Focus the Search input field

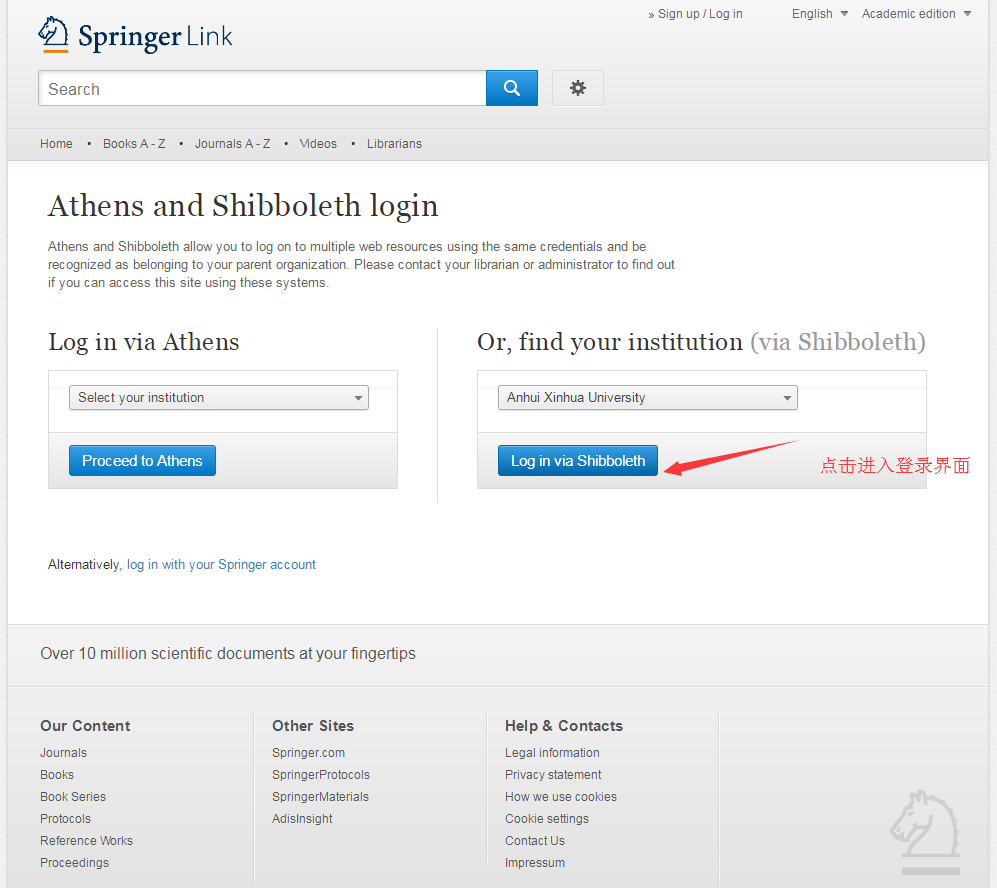(x=262, y=89)
